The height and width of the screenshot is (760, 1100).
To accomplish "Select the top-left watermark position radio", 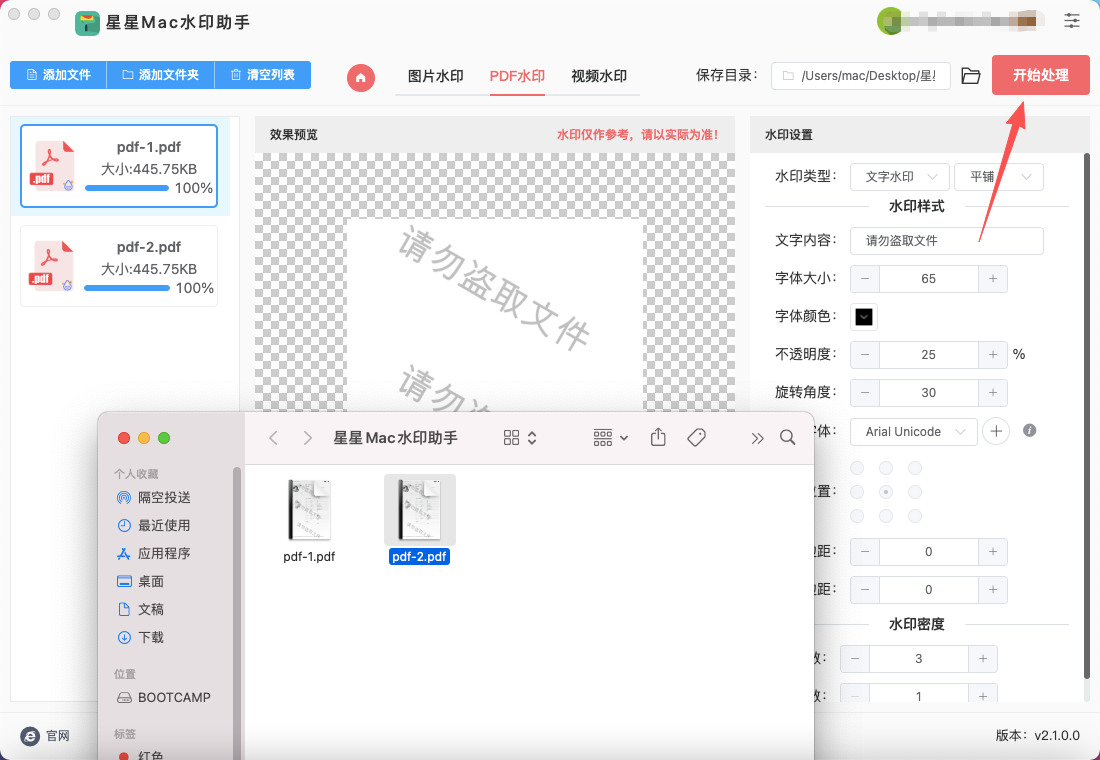I will pos(856,468).
